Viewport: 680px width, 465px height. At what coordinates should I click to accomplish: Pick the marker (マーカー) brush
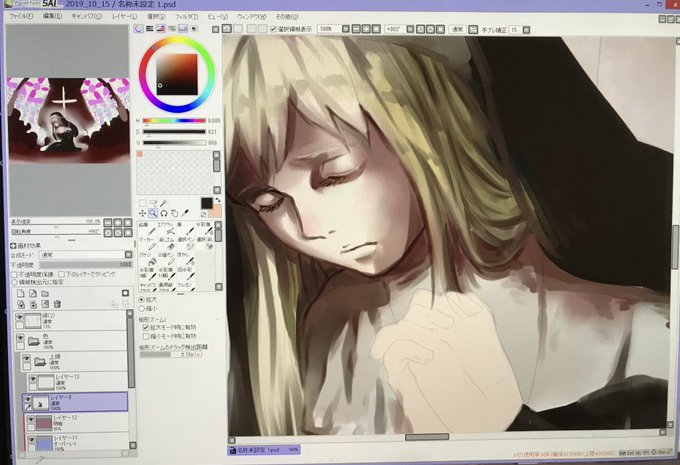(147, 244)
